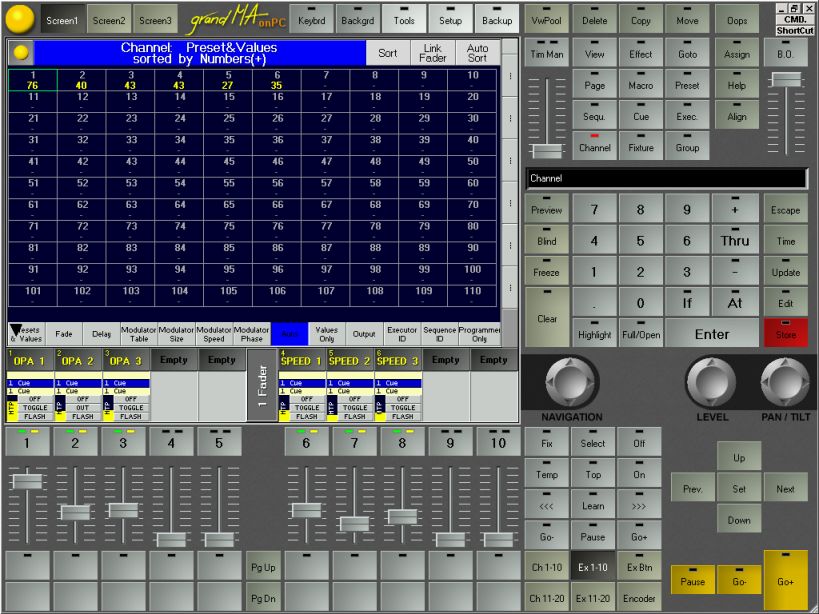Click the plus key on keypad
819x614 pixels.
tap(735, 208)
